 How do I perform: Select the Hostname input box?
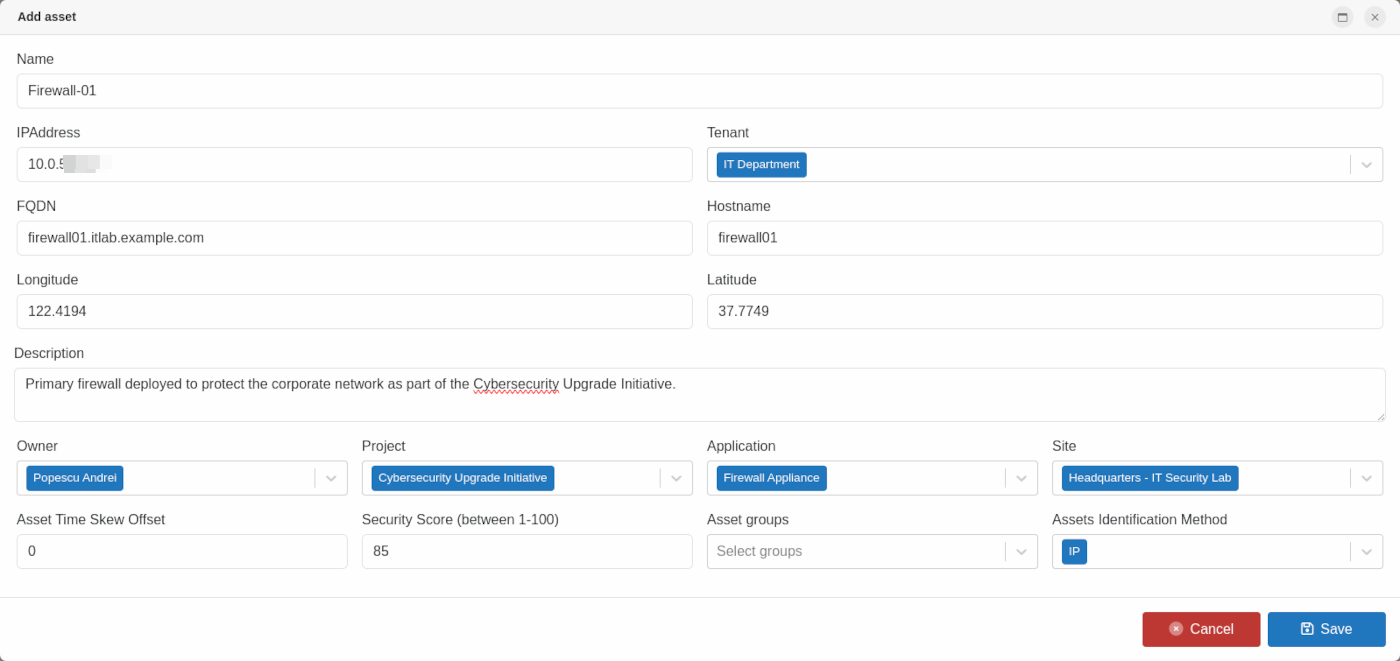click(x=1044, y=238)
